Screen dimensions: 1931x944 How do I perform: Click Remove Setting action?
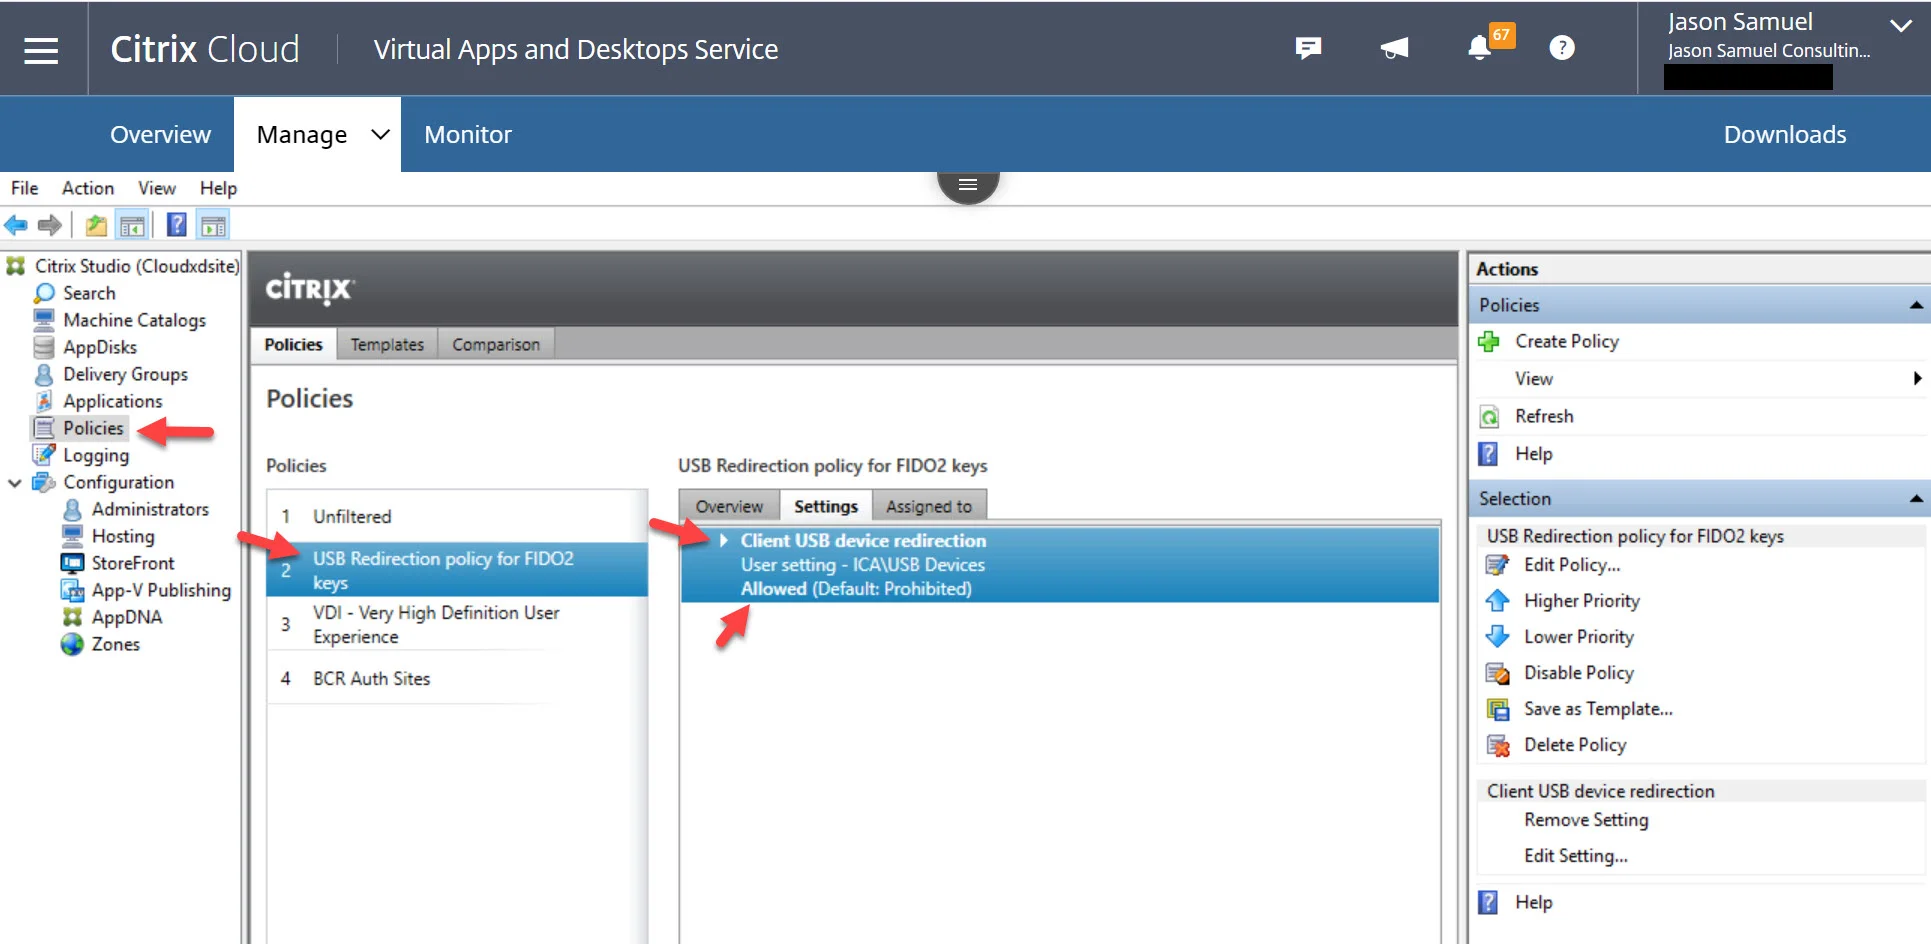coord(1586,820)
